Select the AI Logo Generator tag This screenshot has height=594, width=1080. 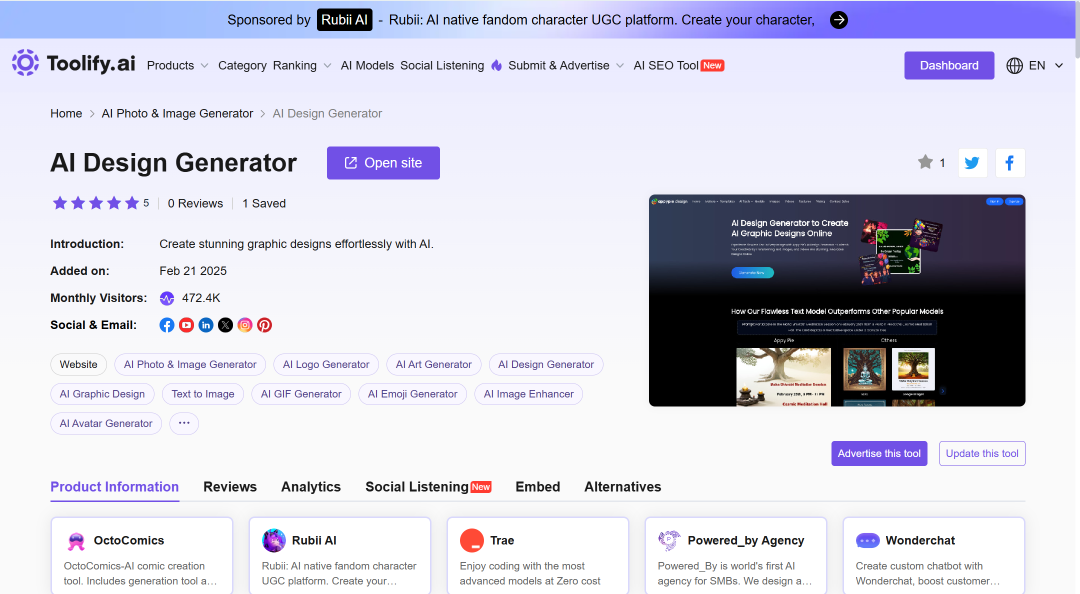pos(326,365)
